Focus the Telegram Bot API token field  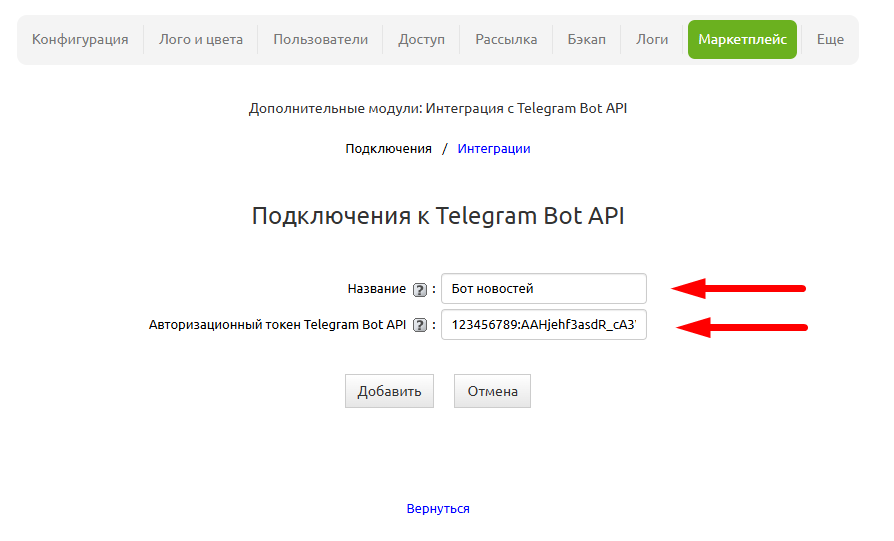544,324
